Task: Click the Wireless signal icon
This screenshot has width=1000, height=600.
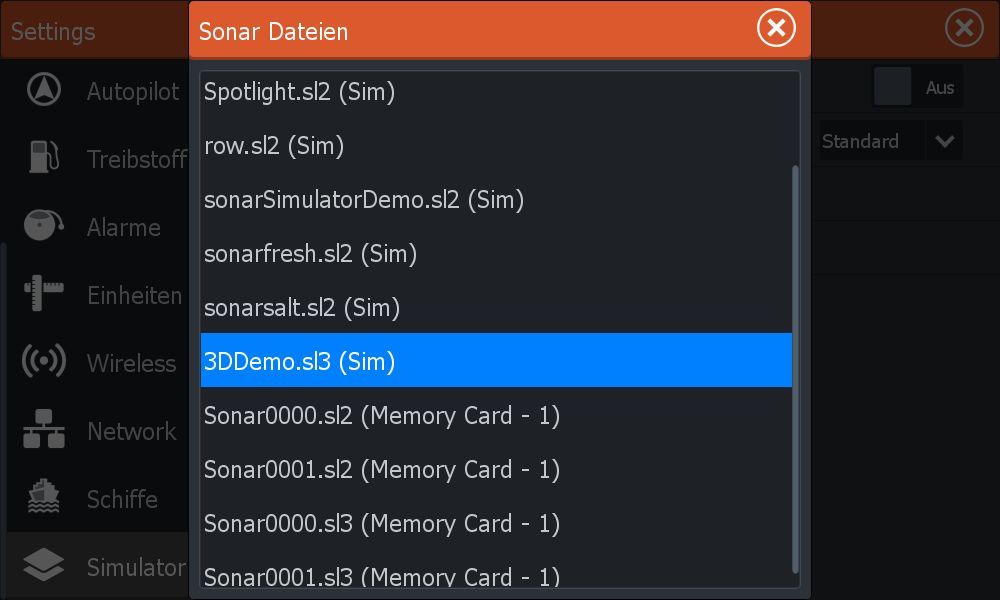Action: click(43, 362)
